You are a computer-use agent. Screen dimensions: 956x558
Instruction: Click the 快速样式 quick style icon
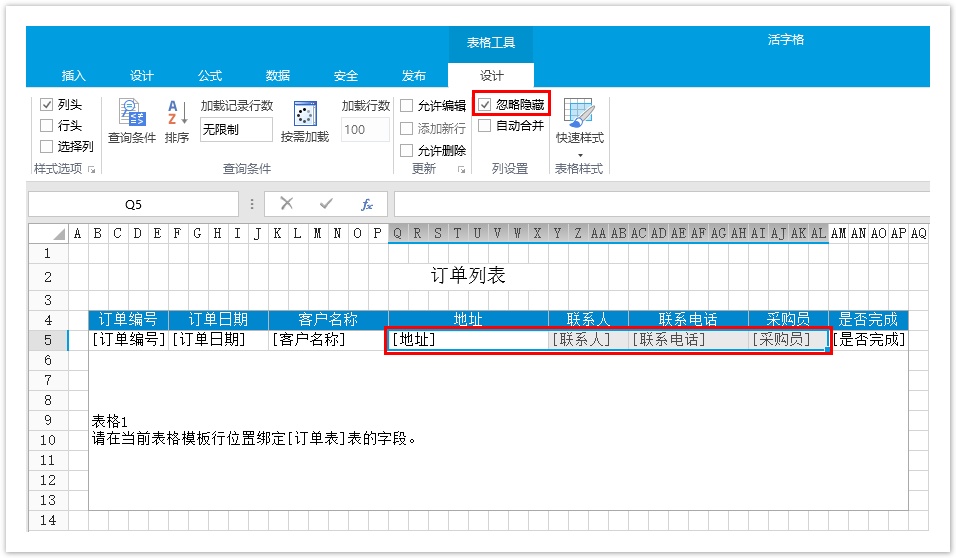(579, 113)
